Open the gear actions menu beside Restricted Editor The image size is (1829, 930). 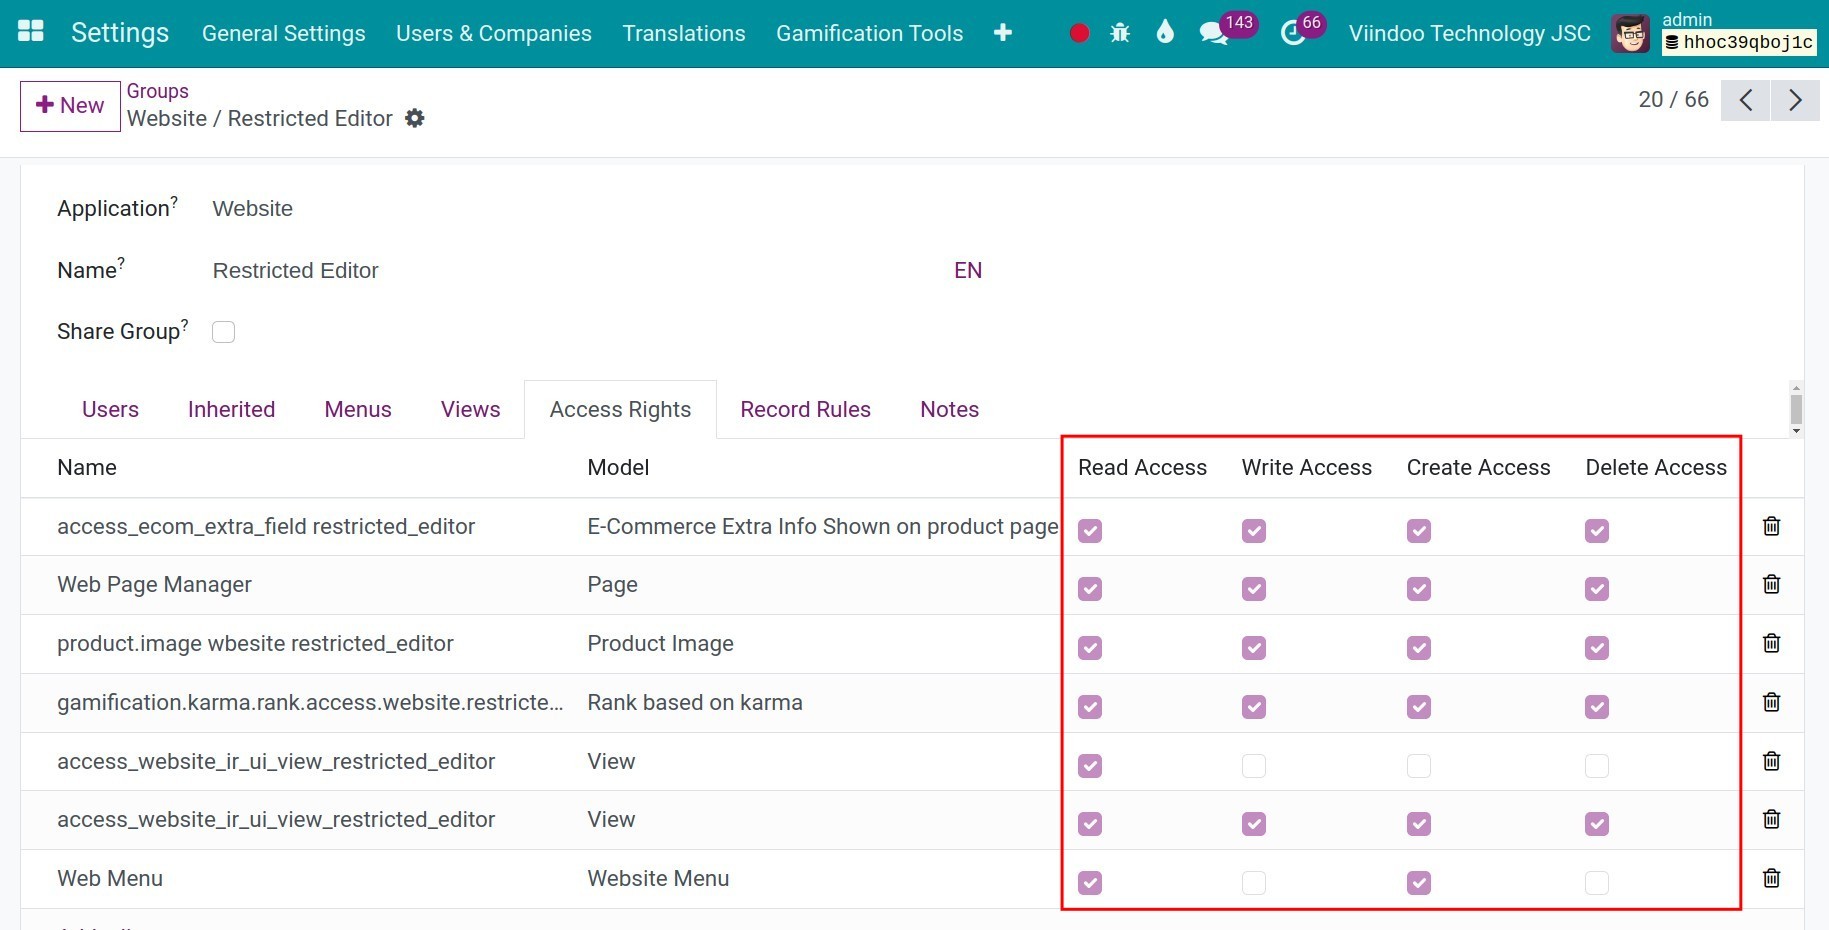pyautogui.click(x=415, y=118)
